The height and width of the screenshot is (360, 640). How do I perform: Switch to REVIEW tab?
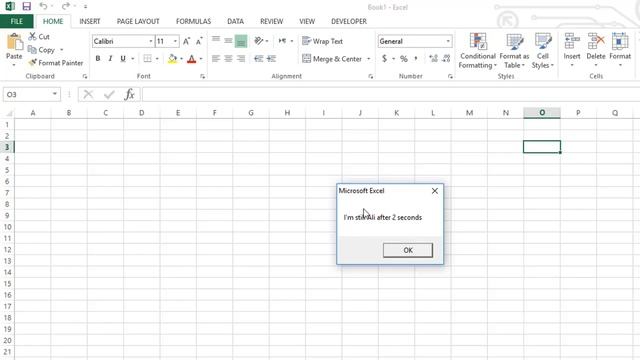pyautogui.click(x=271, y=21)
